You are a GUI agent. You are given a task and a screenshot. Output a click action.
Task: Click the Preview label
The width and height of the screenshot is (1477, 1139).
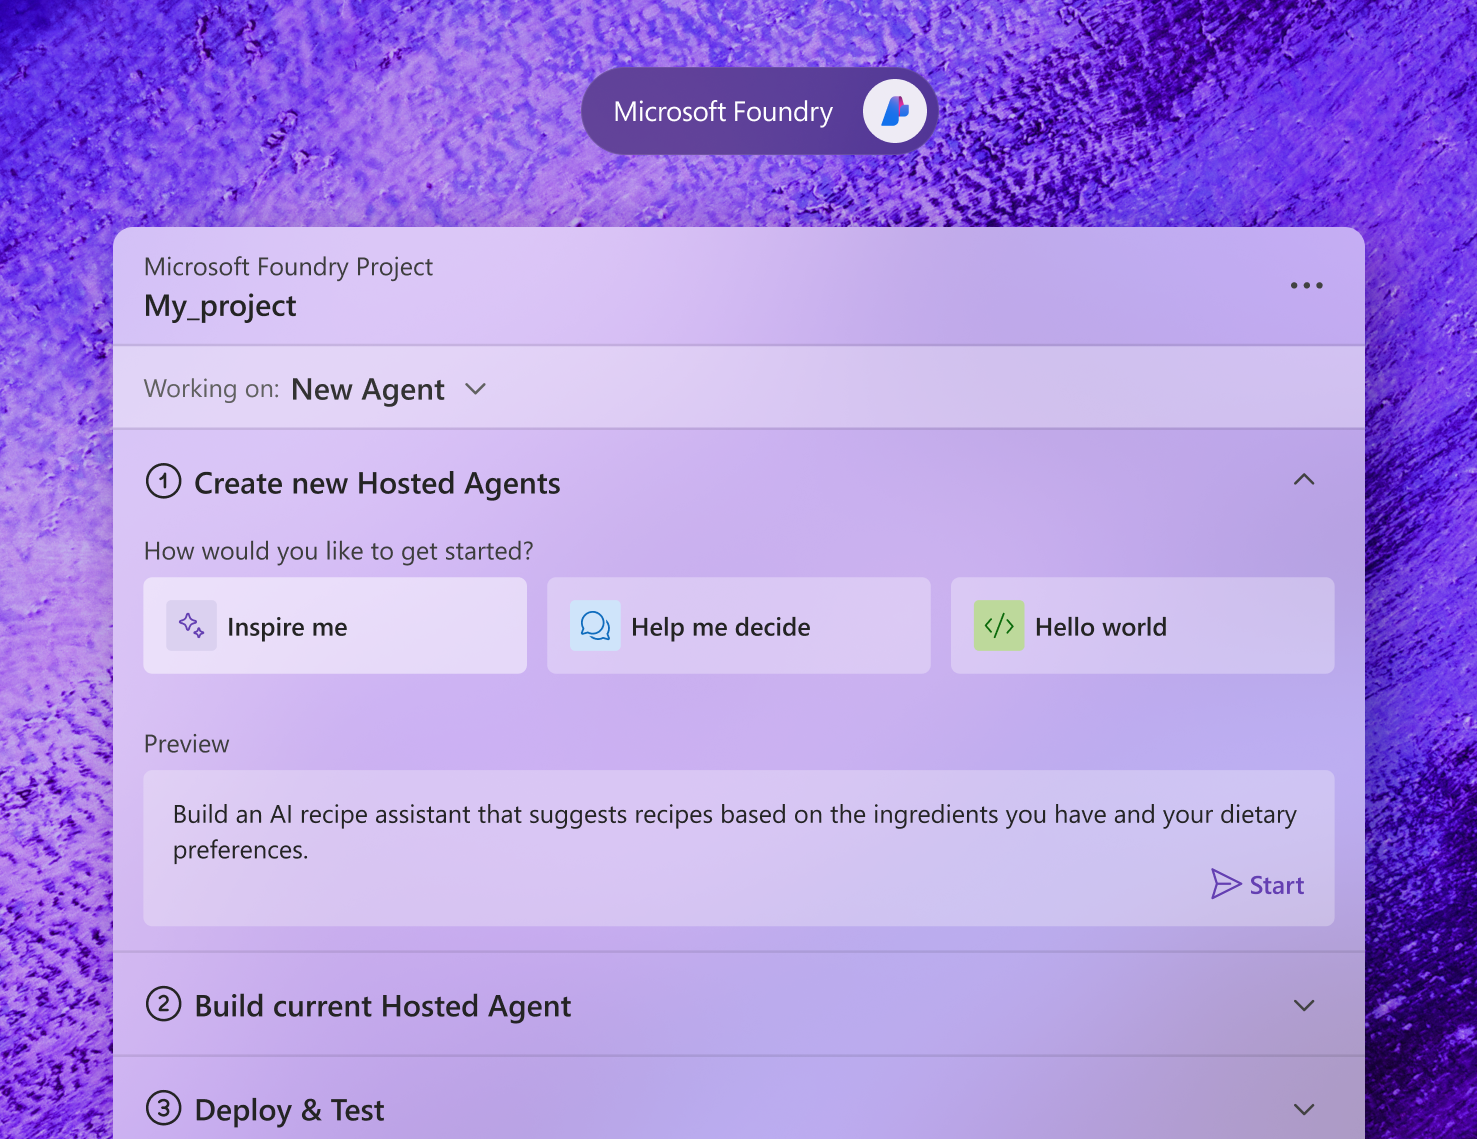(x=187, y=744)
